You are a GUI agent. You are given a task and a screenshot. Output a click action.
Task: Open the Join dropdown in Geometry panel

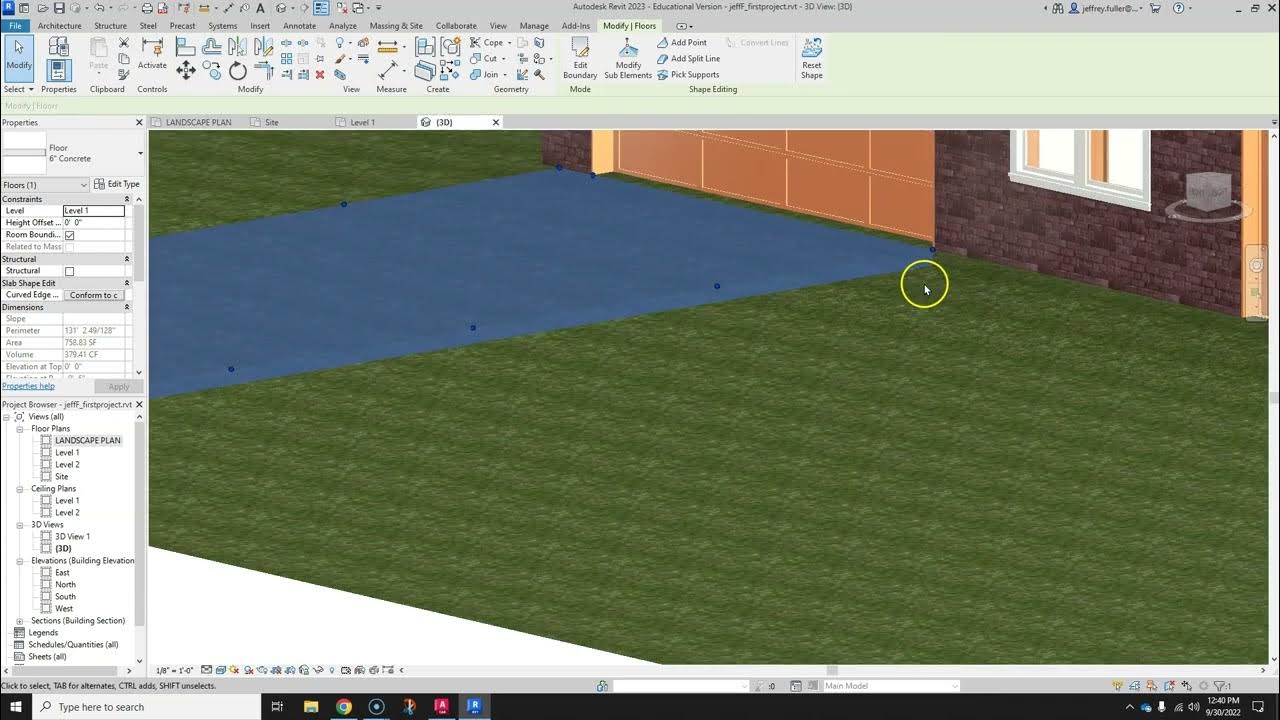(505, 75)
